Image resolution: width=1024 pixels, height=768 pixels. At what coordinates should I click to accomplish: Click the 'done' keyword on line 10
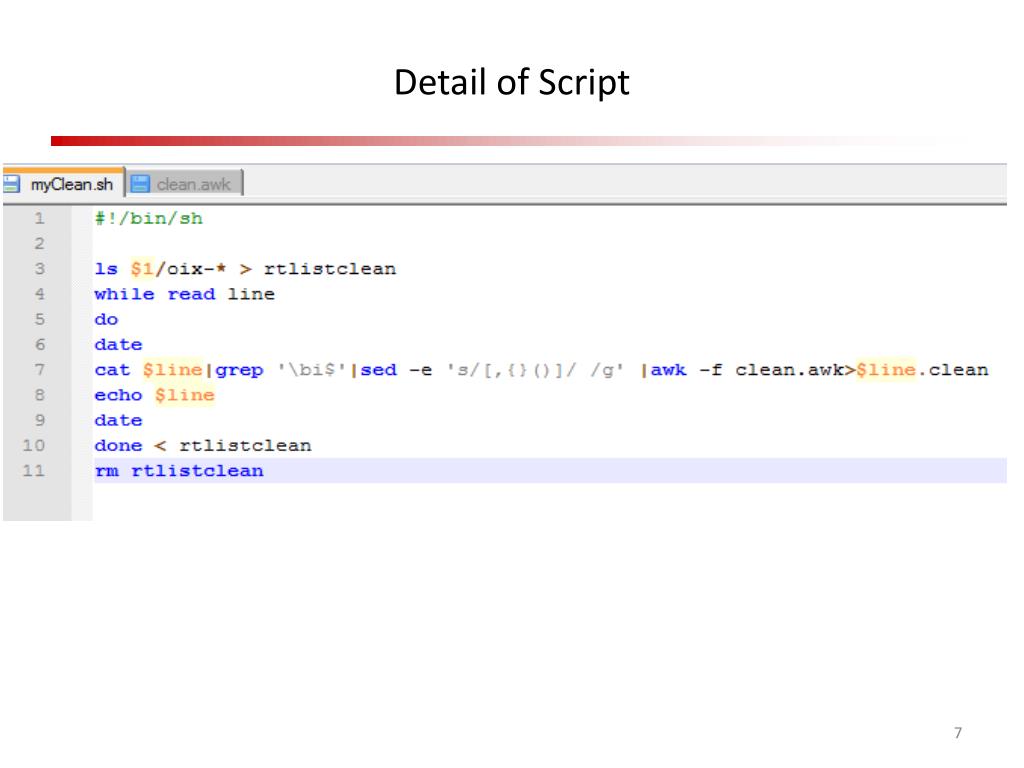point(118,445)
